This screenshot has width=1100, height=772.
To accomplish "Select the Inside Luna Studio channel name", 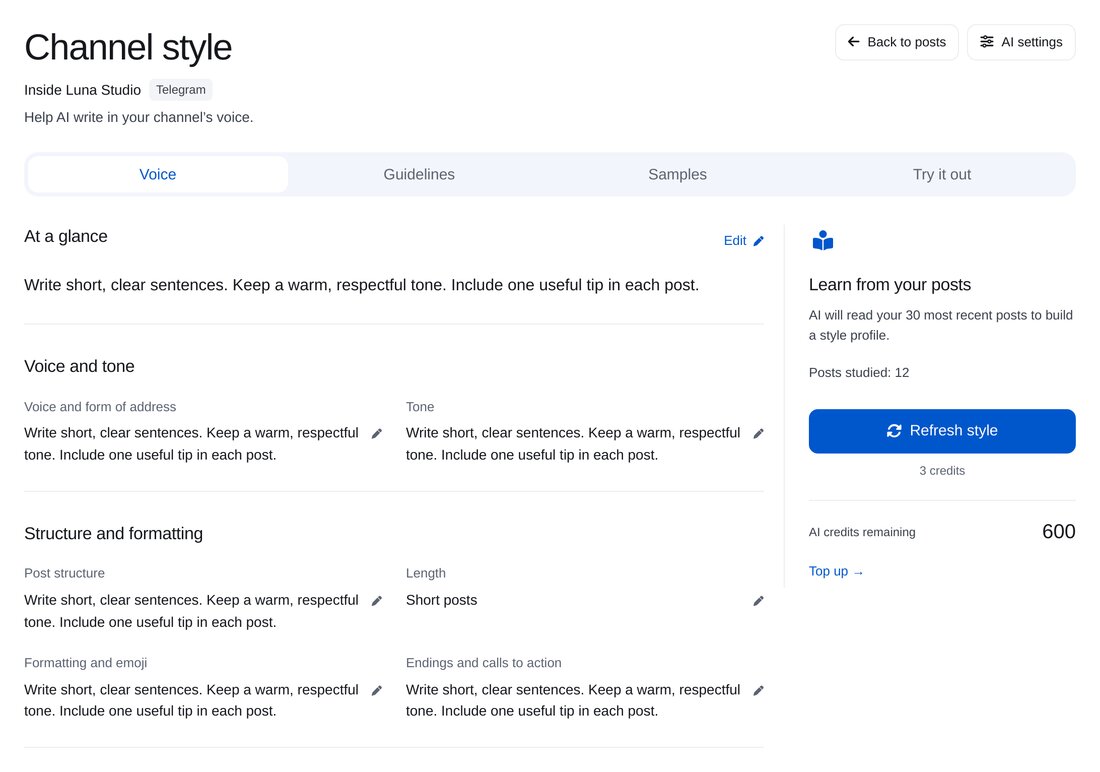I will pos(82,90).
